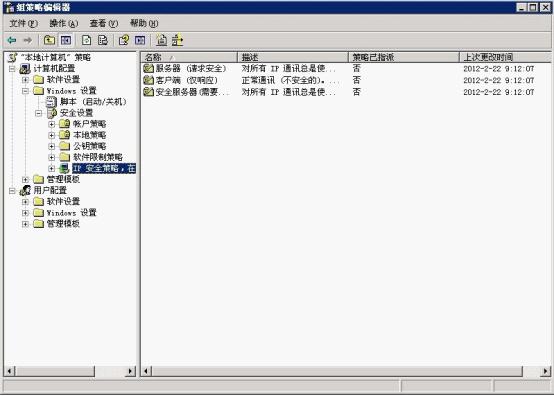Select the 安全服务器 policy entry
The image size is (554, 396).
tap(187, 92)
